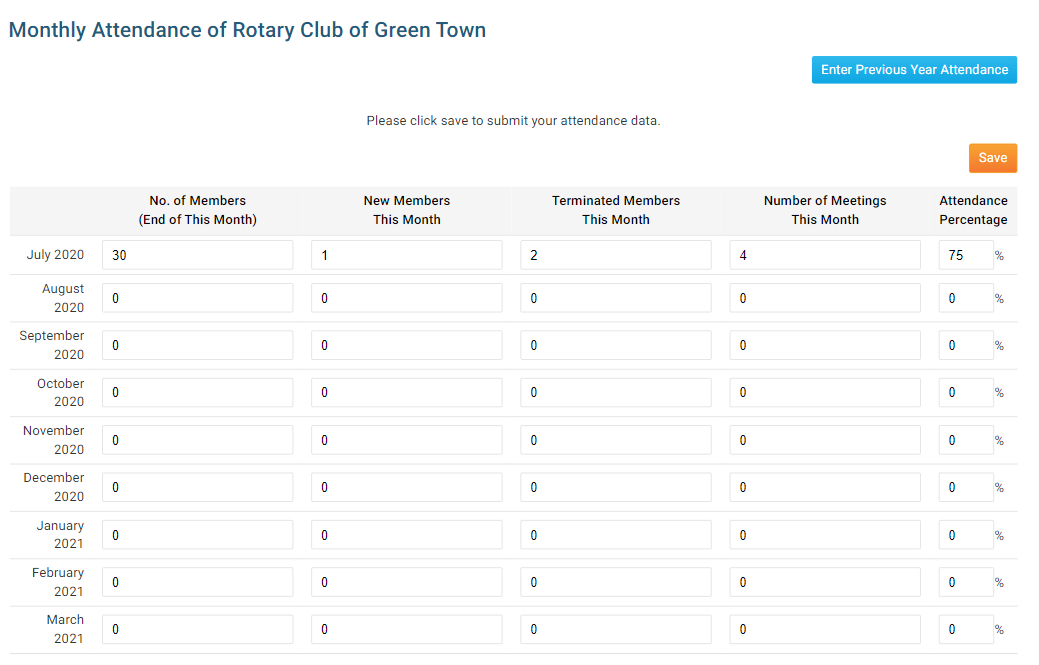Select November 2020 number of meetings field

[x=824, y=440]
